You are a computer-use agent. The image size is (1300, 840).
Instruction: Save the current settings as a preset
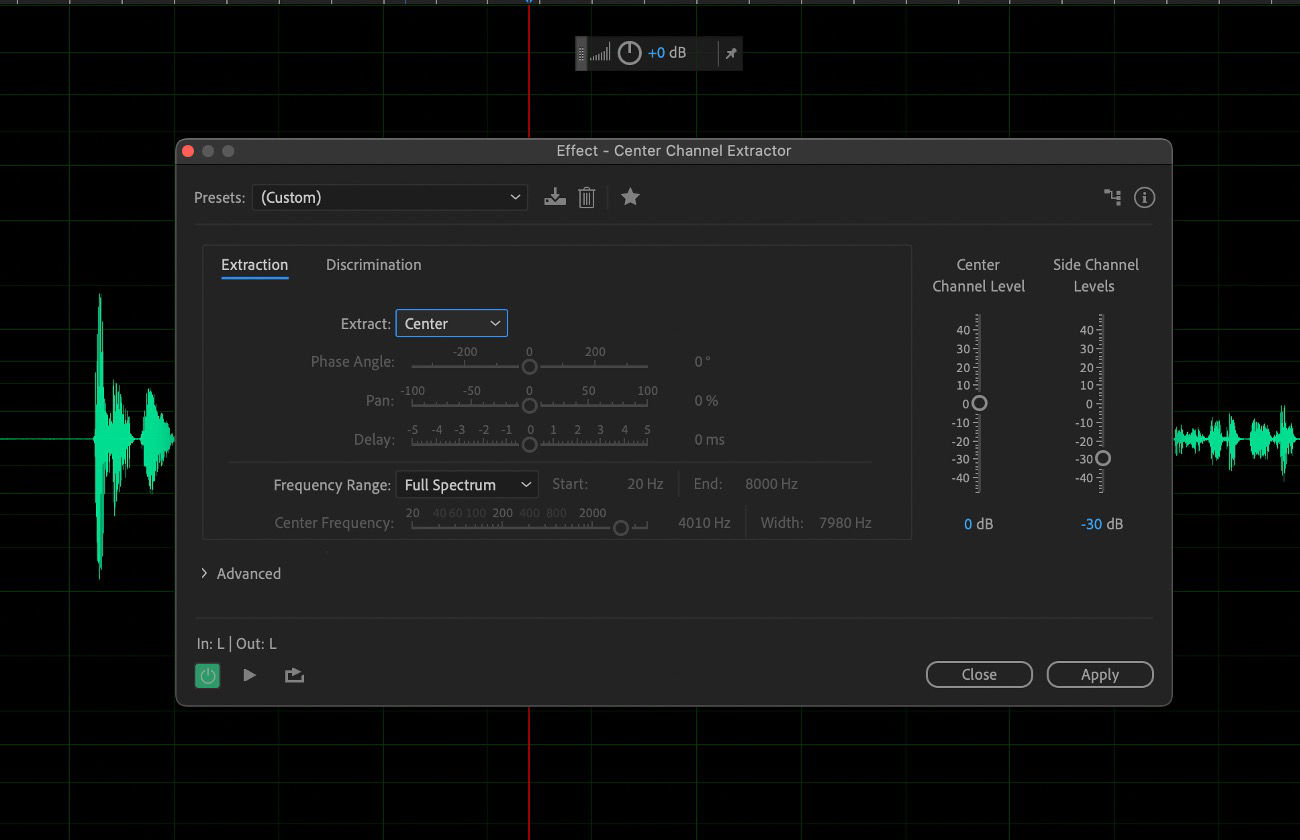[x=555, y=197]
